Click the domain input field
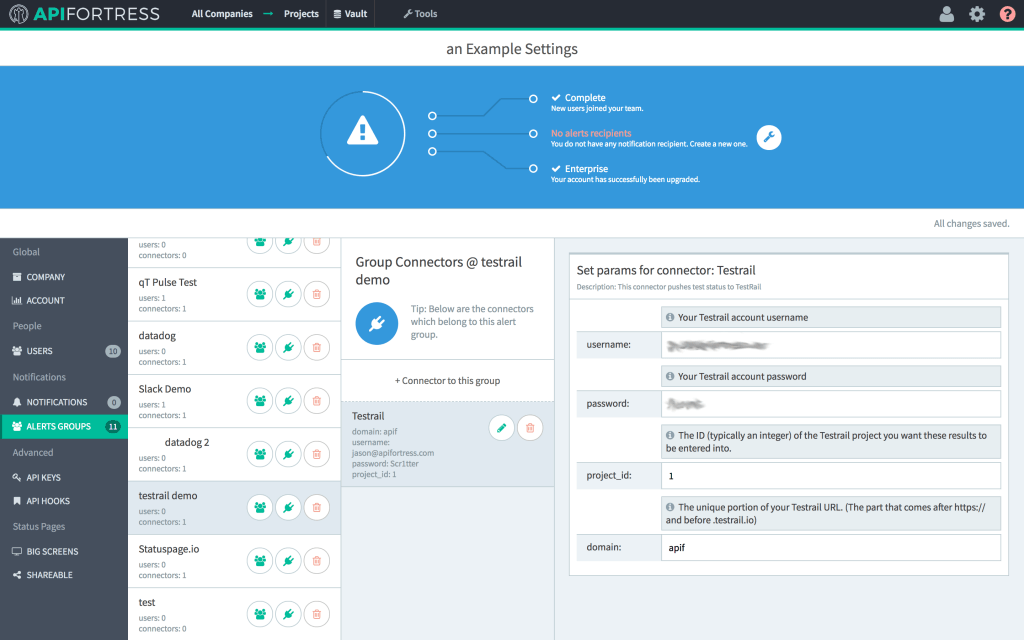This screenshot has height=640, width=1024. click(830, 548)
